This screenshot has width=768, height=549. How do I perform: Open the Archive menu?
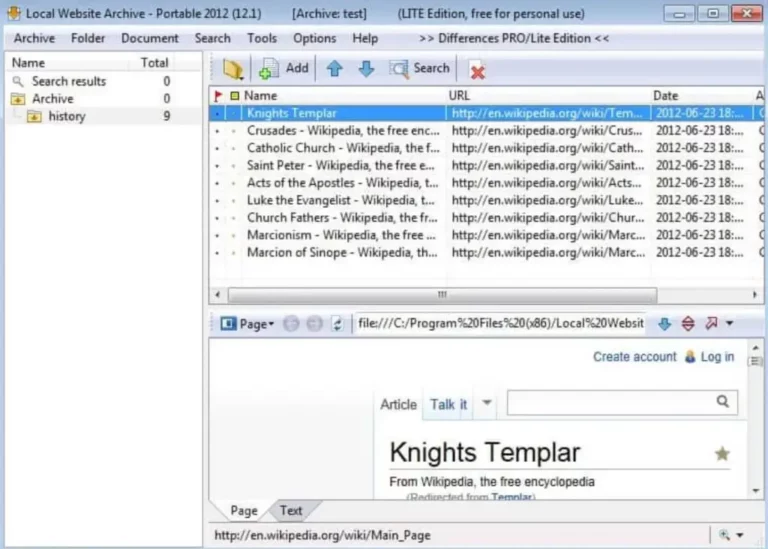tap(34, 38)
